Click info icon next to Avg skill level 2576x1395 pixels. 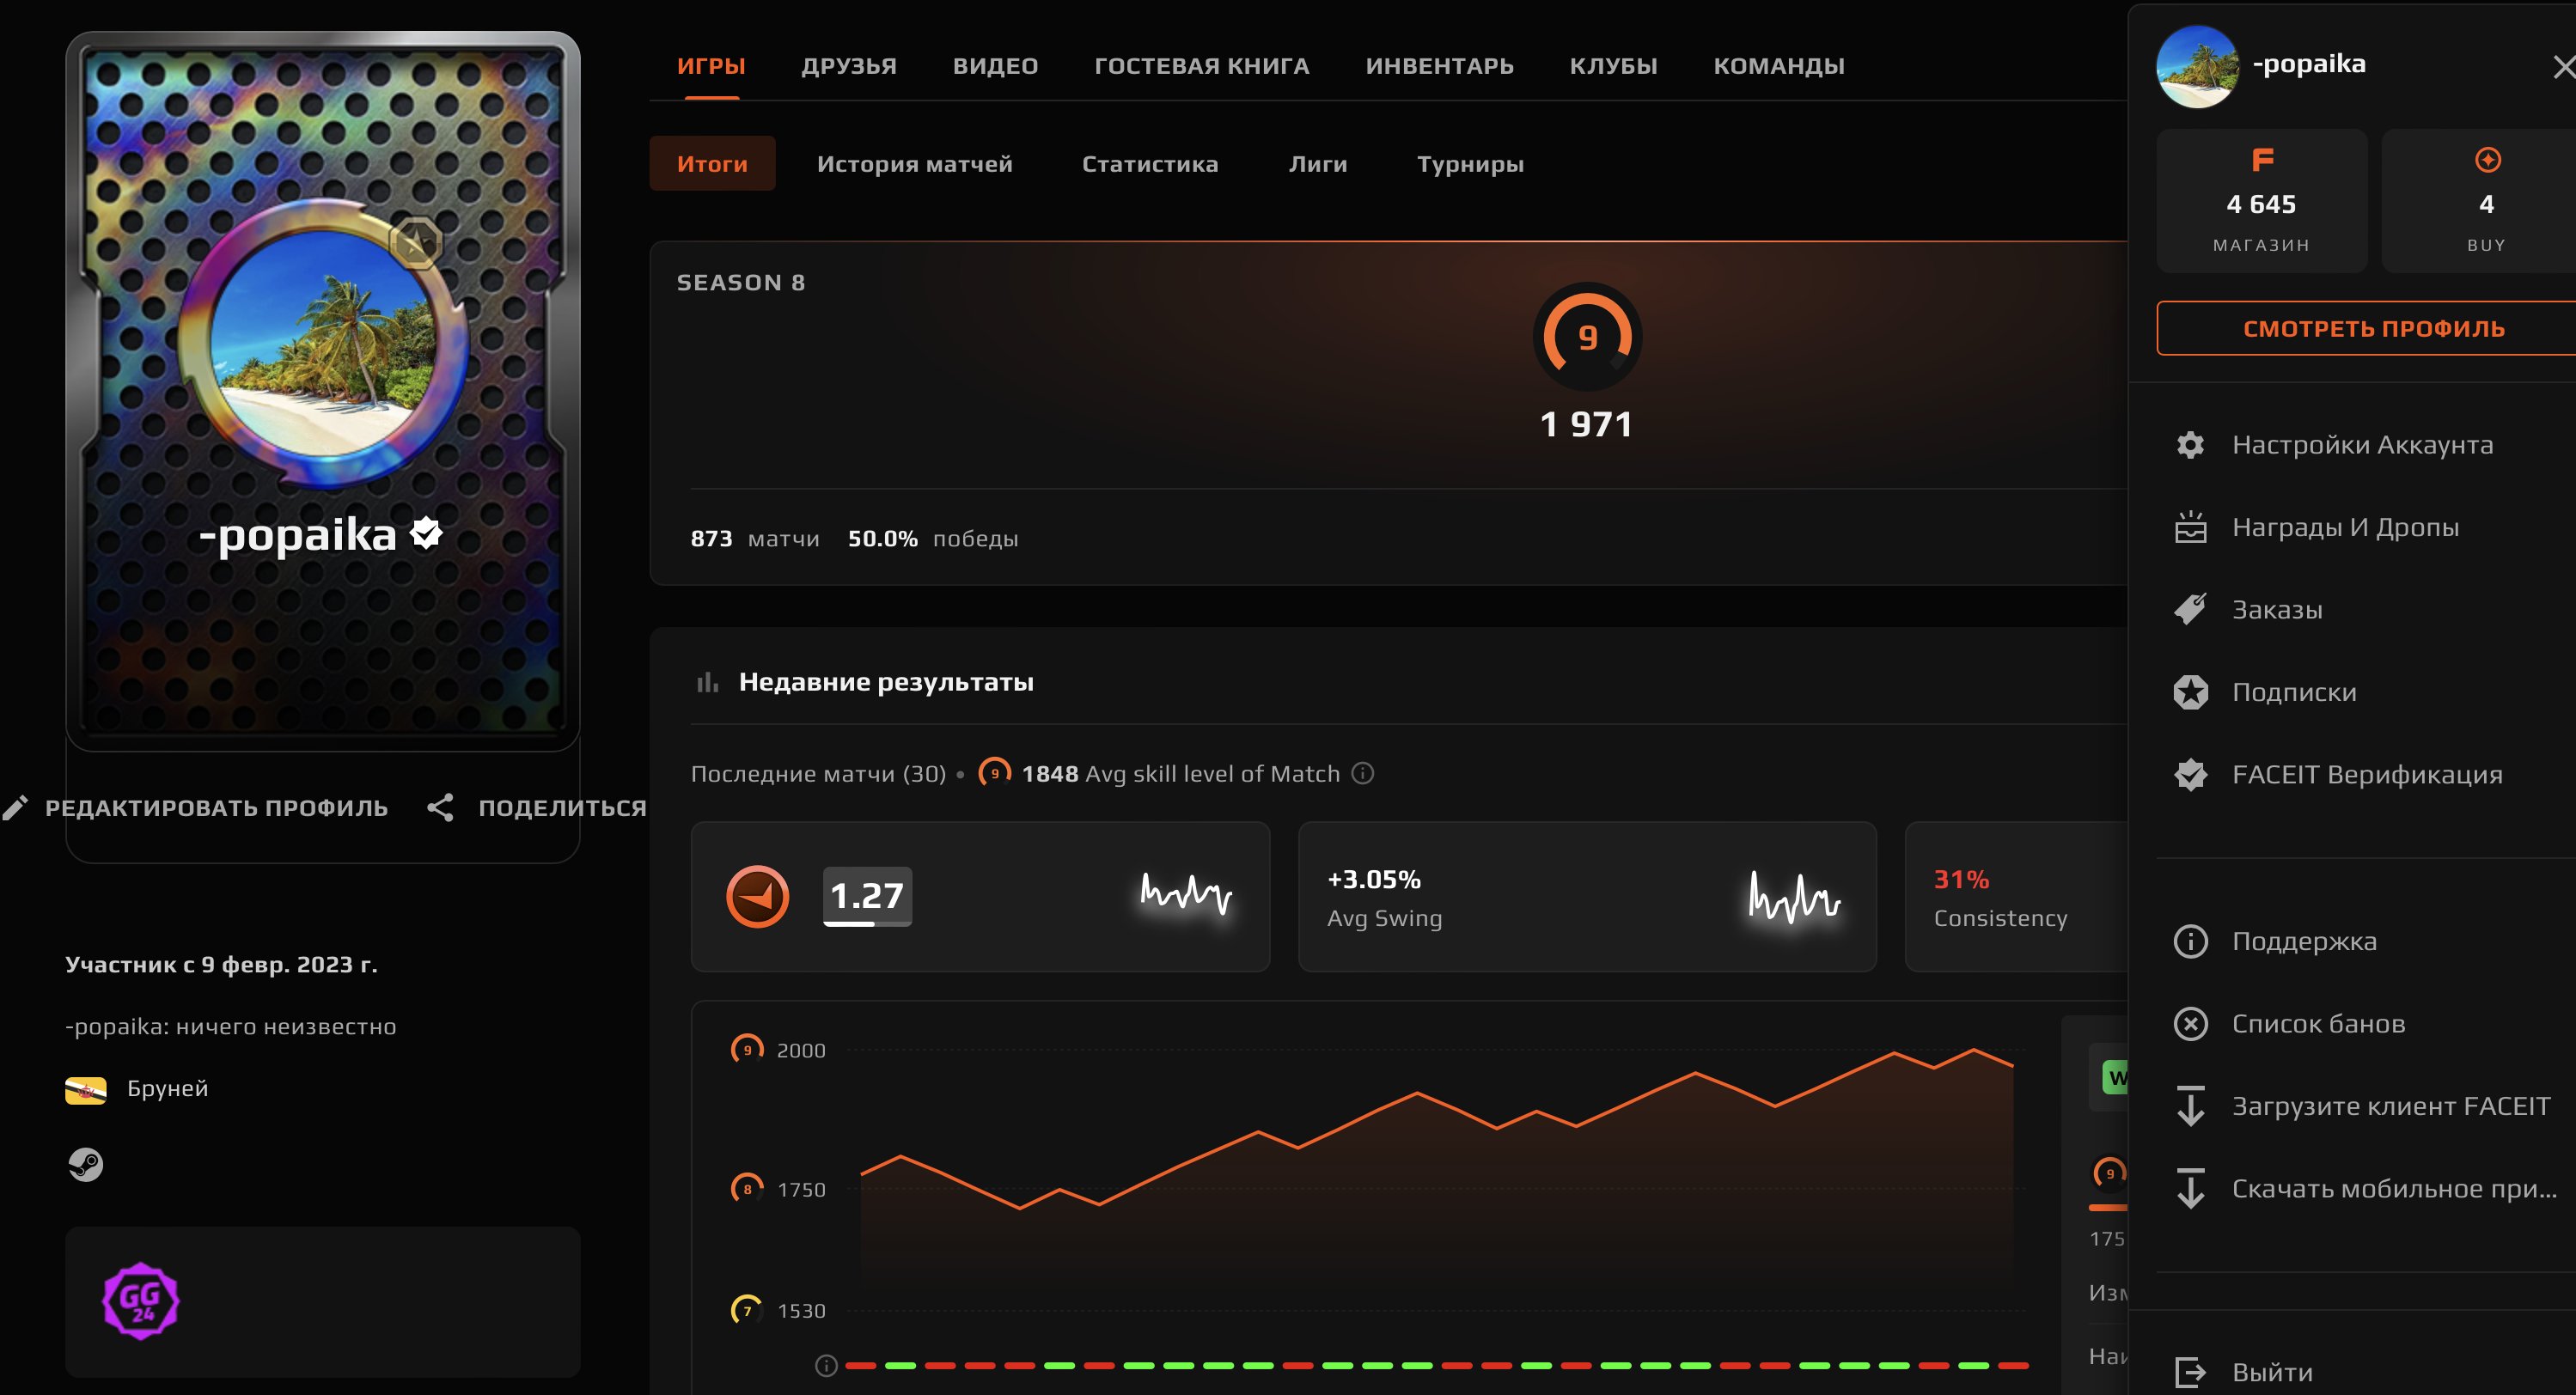1363,773
